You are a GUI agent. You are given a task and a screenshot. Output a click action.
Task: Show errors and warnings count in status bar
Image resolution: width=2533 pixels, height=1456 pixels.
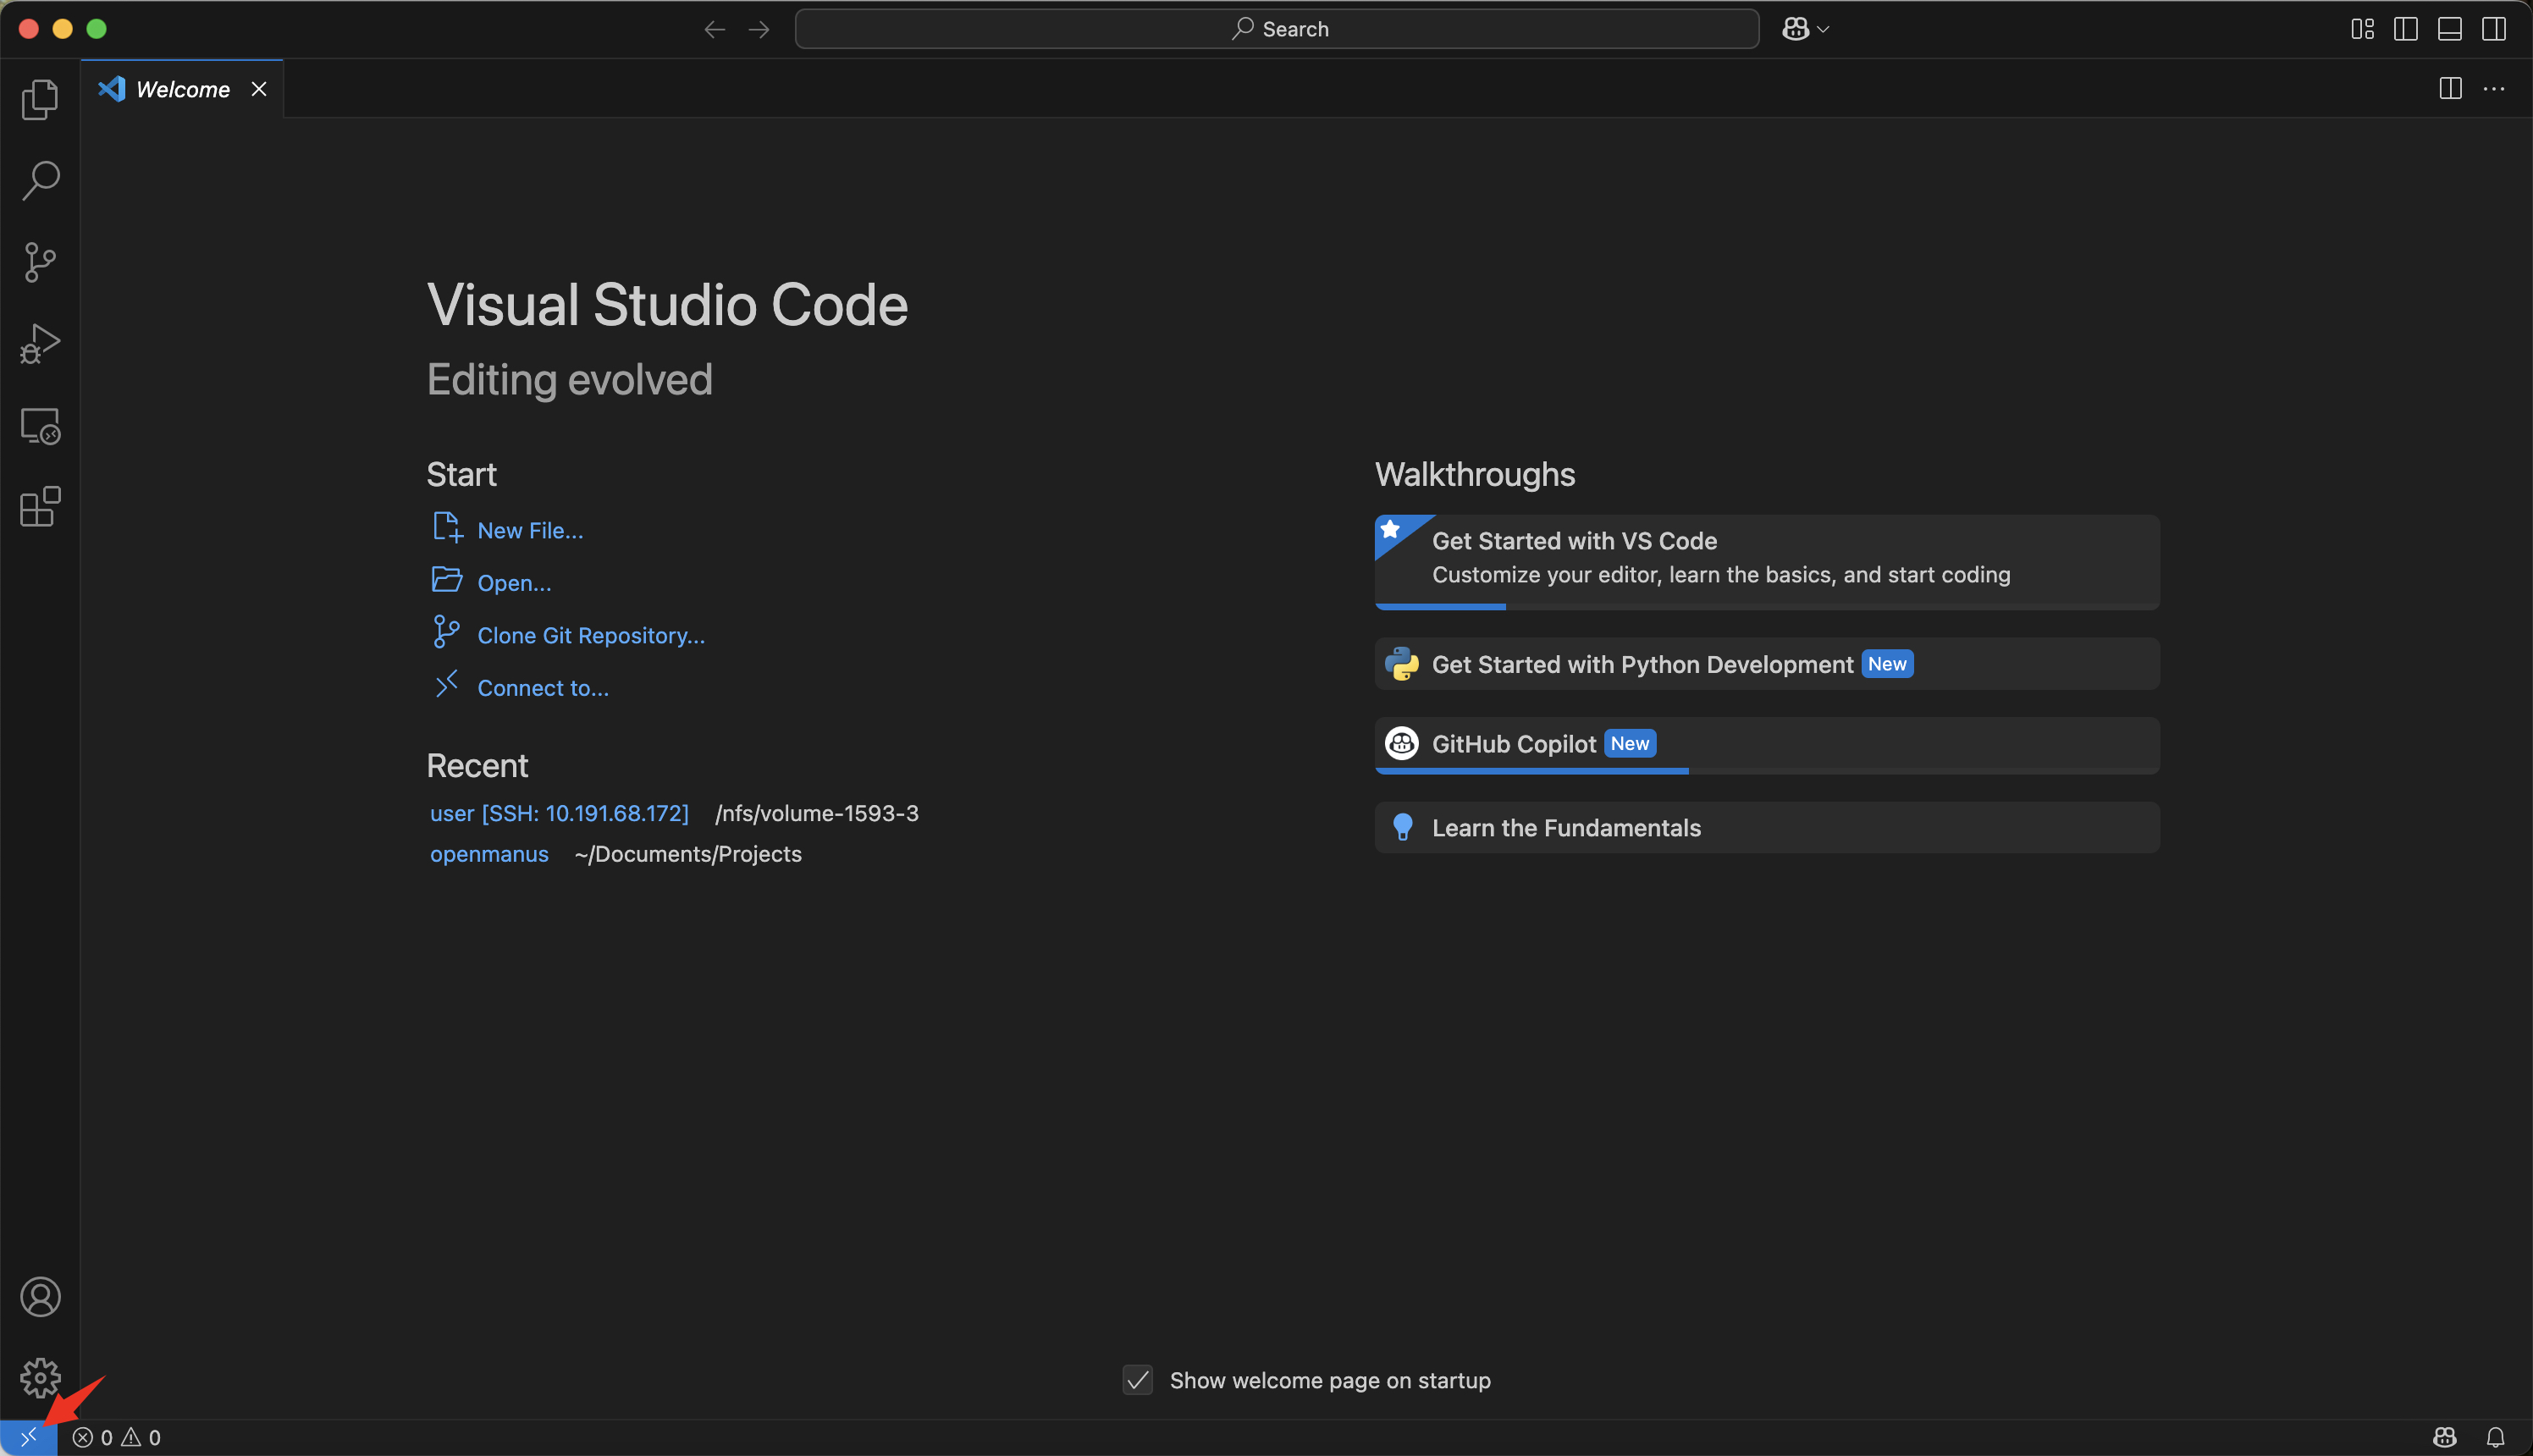click(117, 1437)
